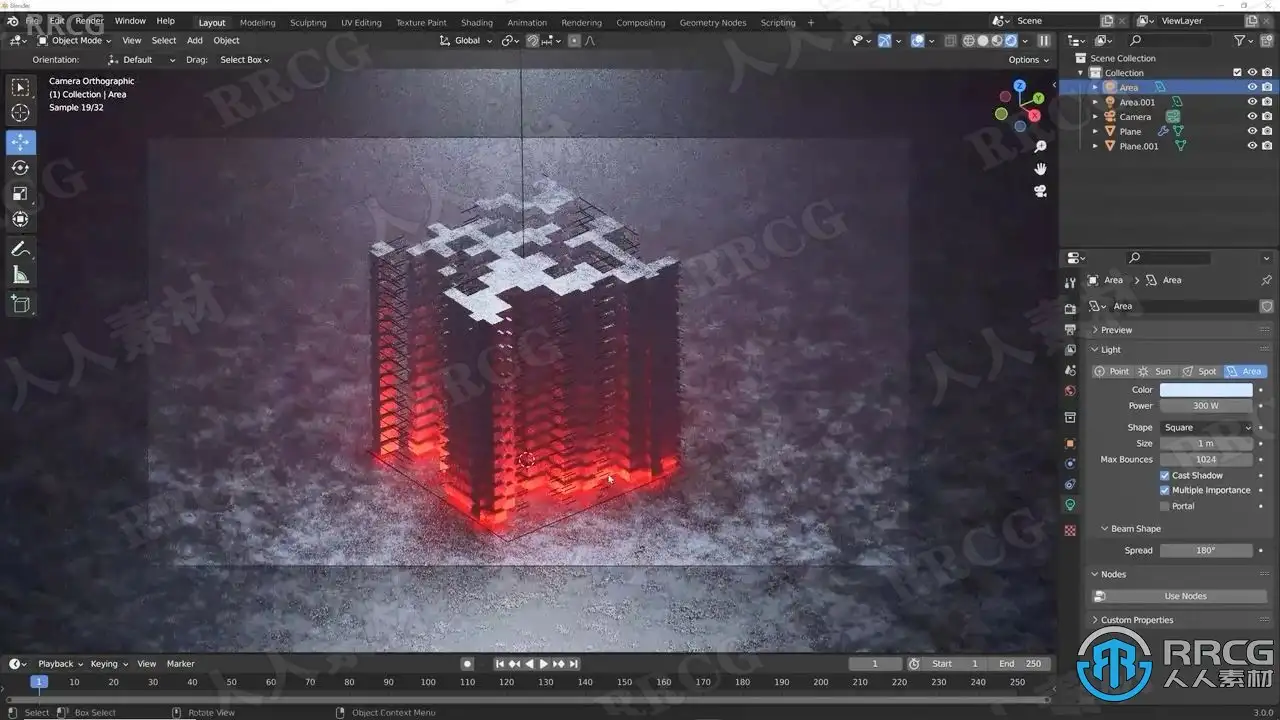Hide the Camera object with eye icon
This screenshot has width=1280, height=720.
point(1251,116)
